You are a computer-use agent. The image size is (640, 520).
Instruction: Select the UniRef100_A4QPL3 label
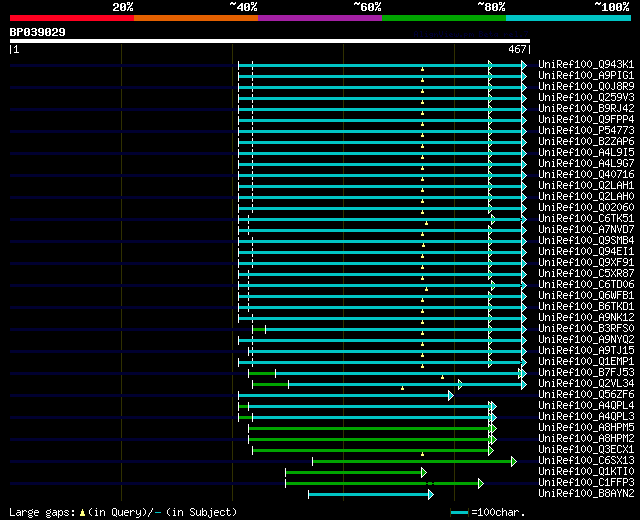coord(586,417)
